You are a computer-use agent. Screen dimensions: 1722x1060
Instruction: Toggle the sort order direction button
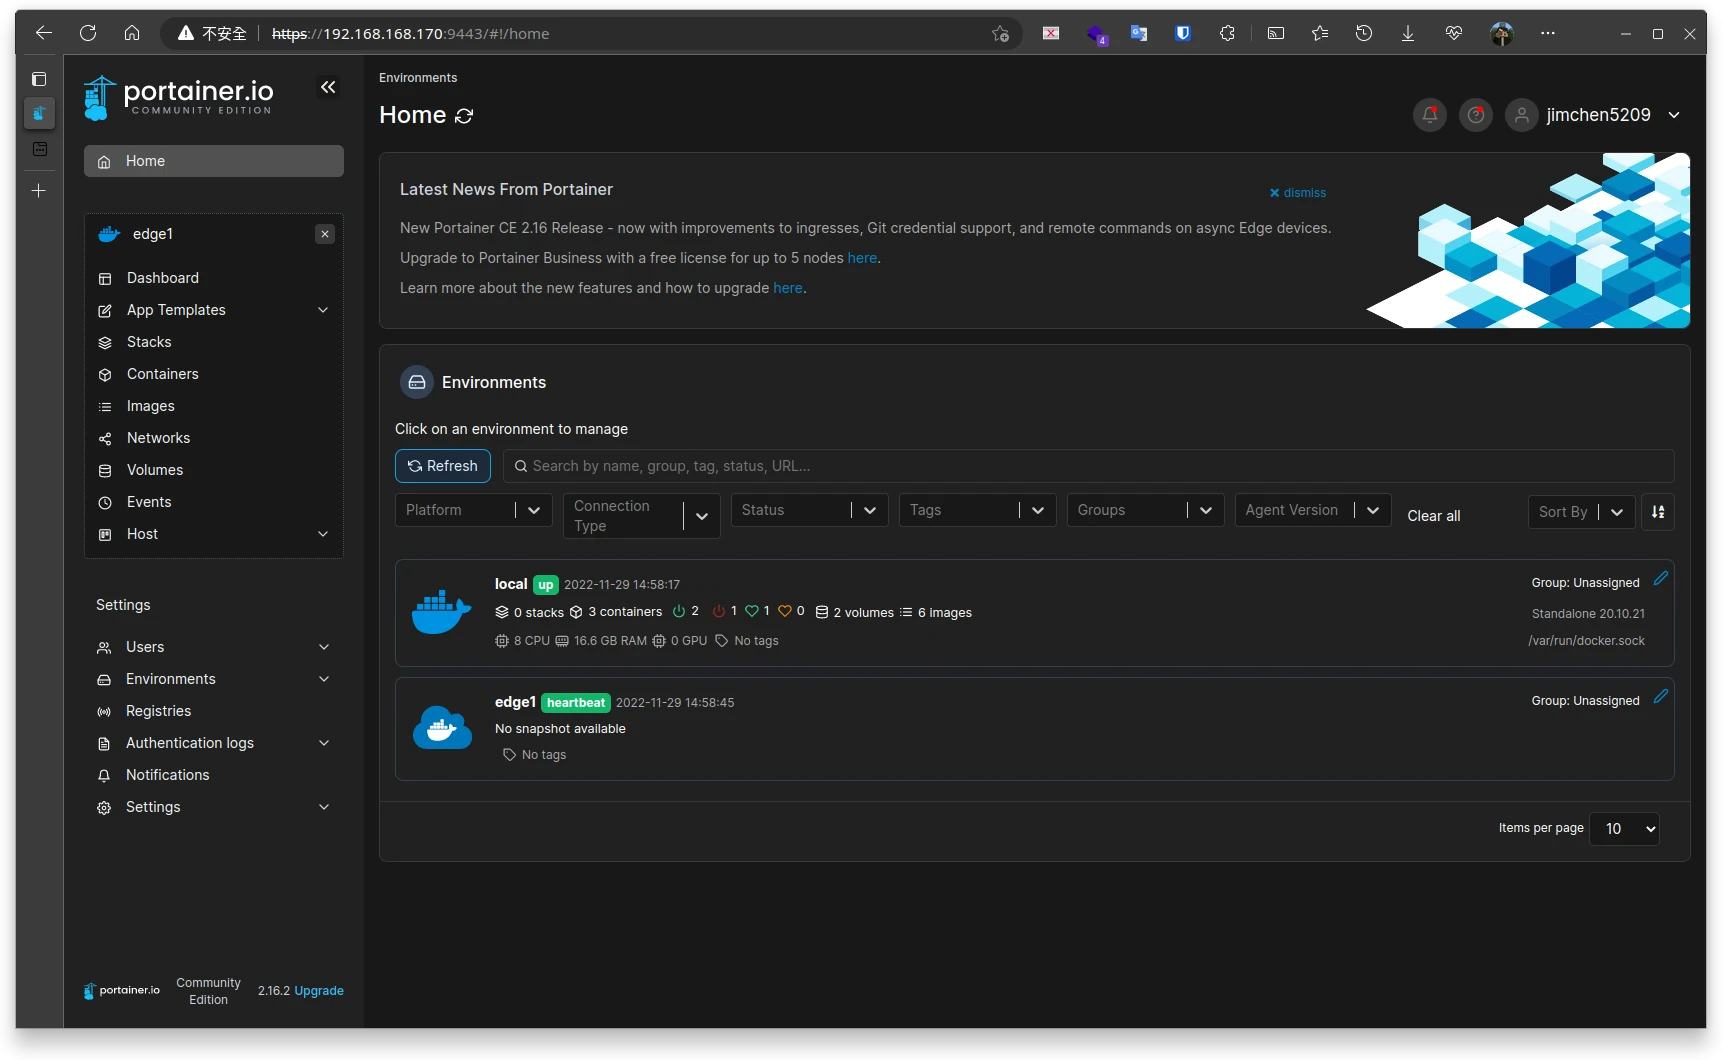(1657, 512)
